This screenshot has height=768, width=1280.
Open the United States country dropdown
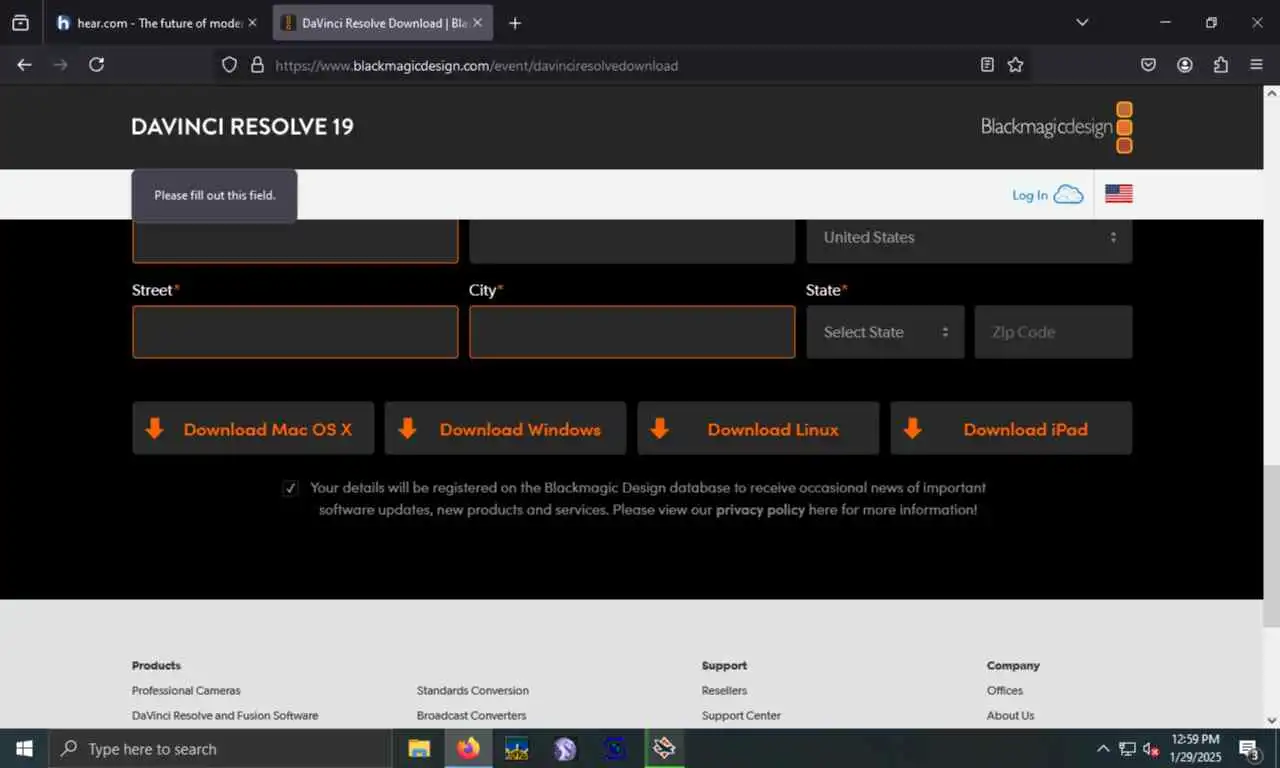point(969,238)
